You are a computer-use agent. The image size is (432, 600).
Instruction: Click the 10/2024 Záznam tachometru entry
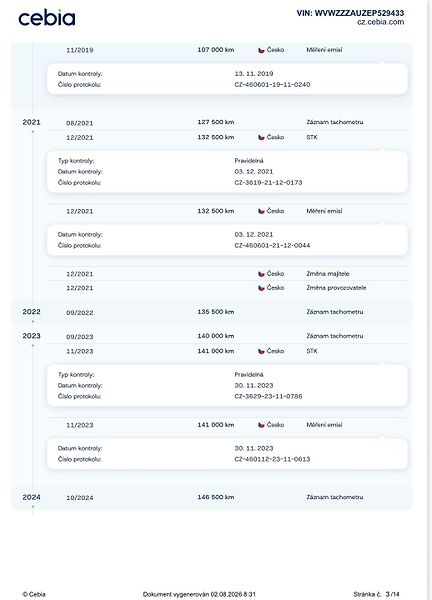(x=212, y=497)
